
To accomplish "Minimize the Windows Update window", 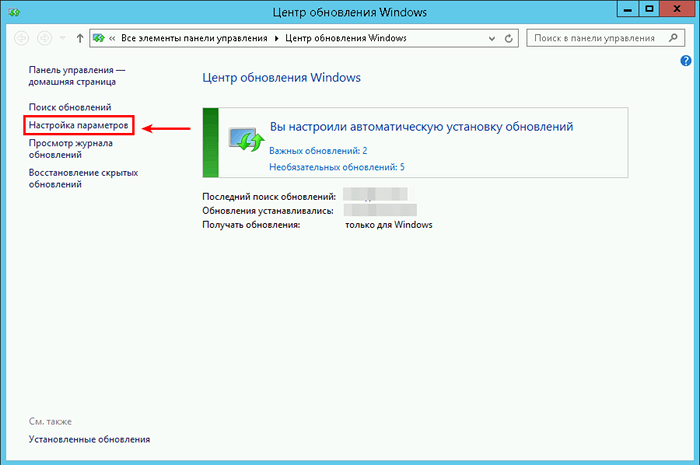I will [628, 9].
